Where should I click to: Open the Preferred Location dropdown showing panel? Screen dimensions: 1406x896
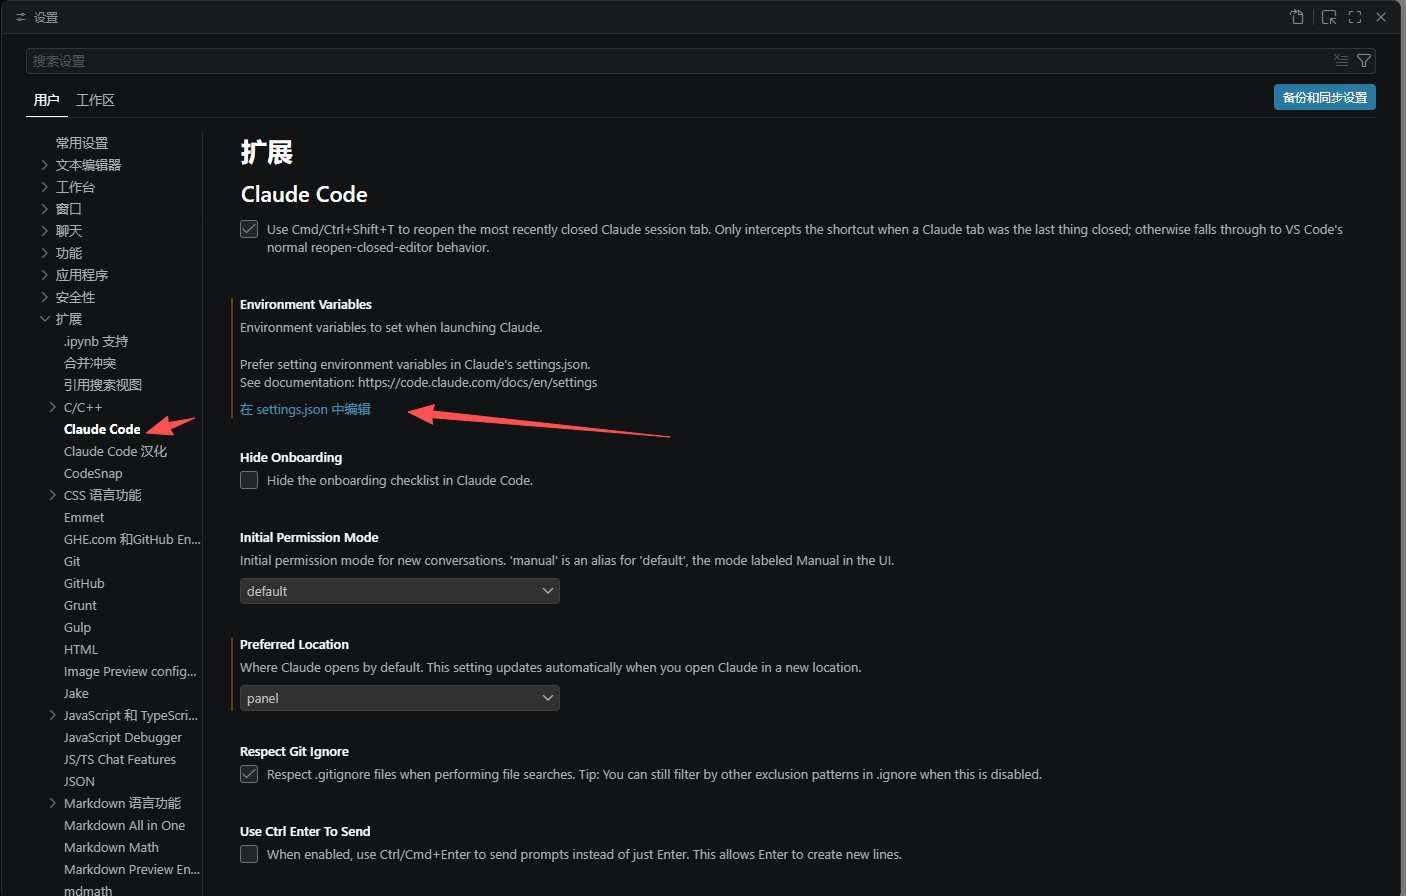coord(400,698)
